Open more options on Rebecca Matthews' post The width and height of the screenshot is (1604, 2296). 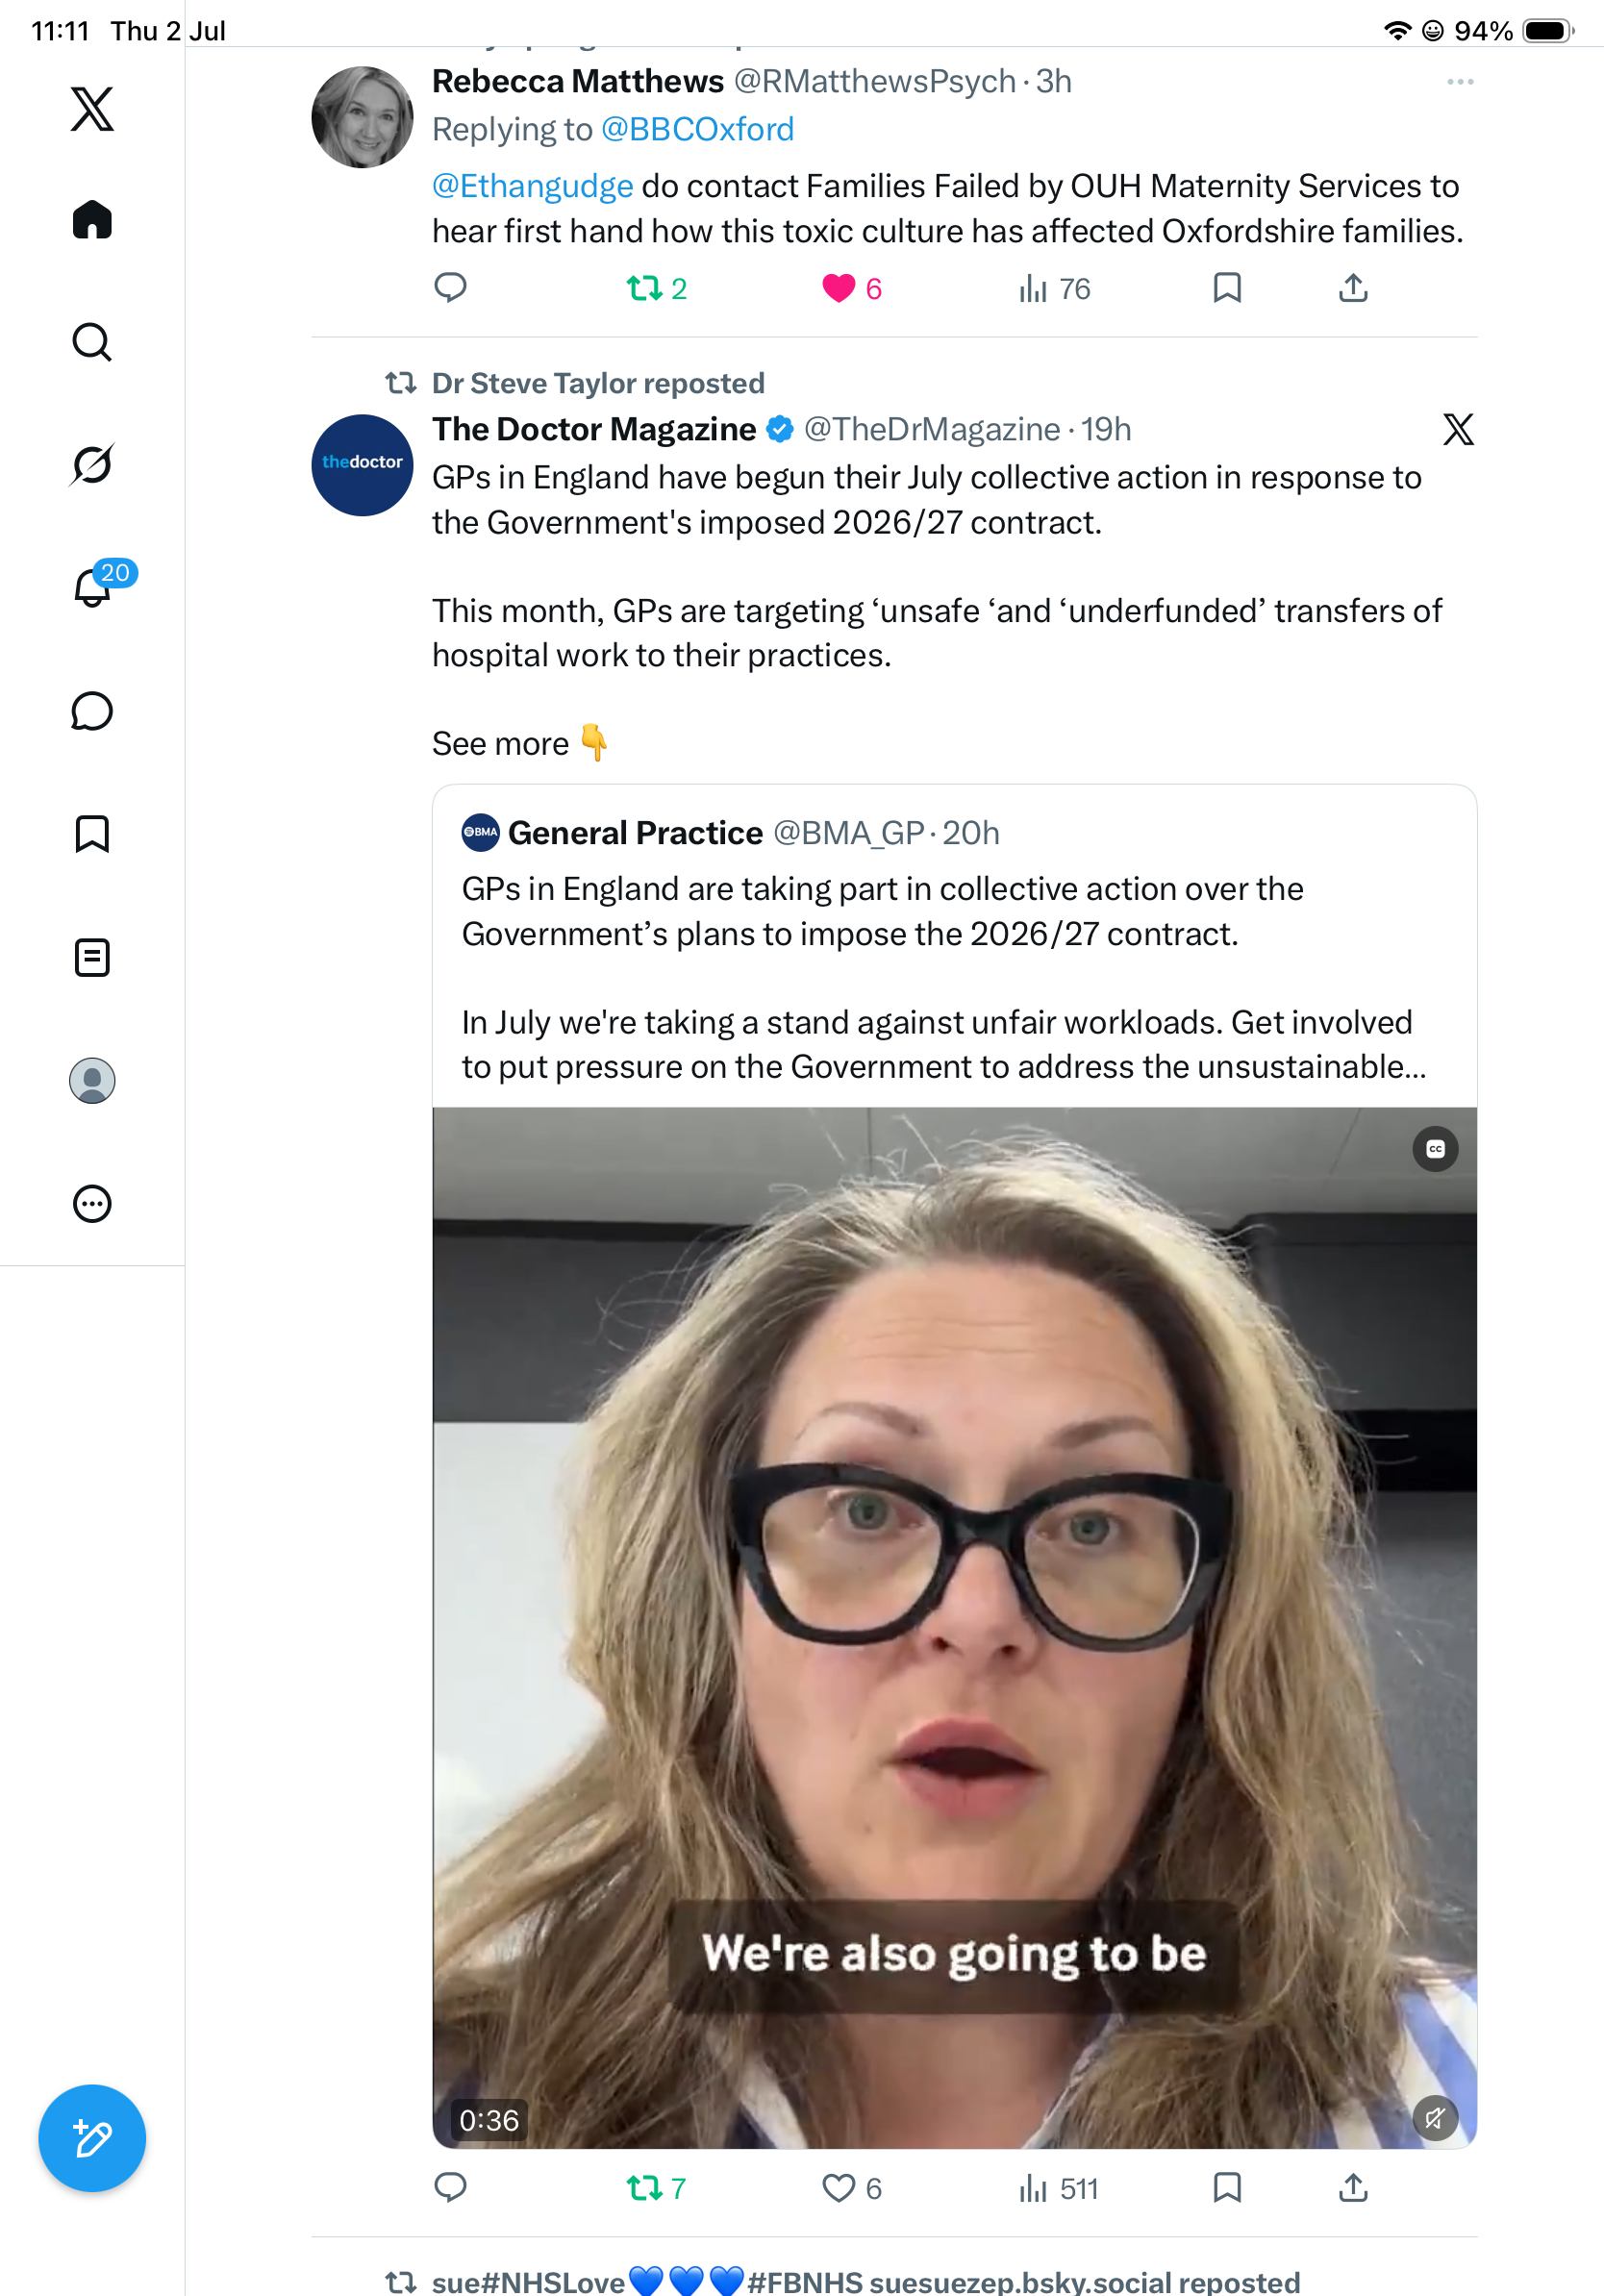[x=1460, y=82]
